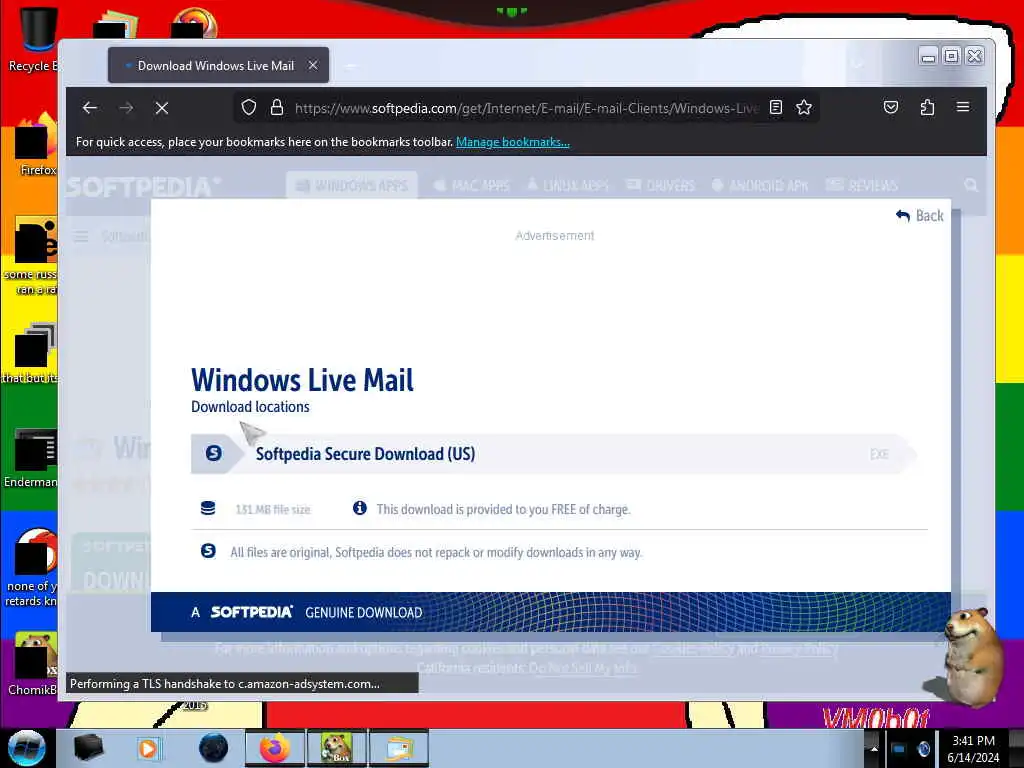
Task: Save page to Pocket icon
Action: click(x=891, y=107)
